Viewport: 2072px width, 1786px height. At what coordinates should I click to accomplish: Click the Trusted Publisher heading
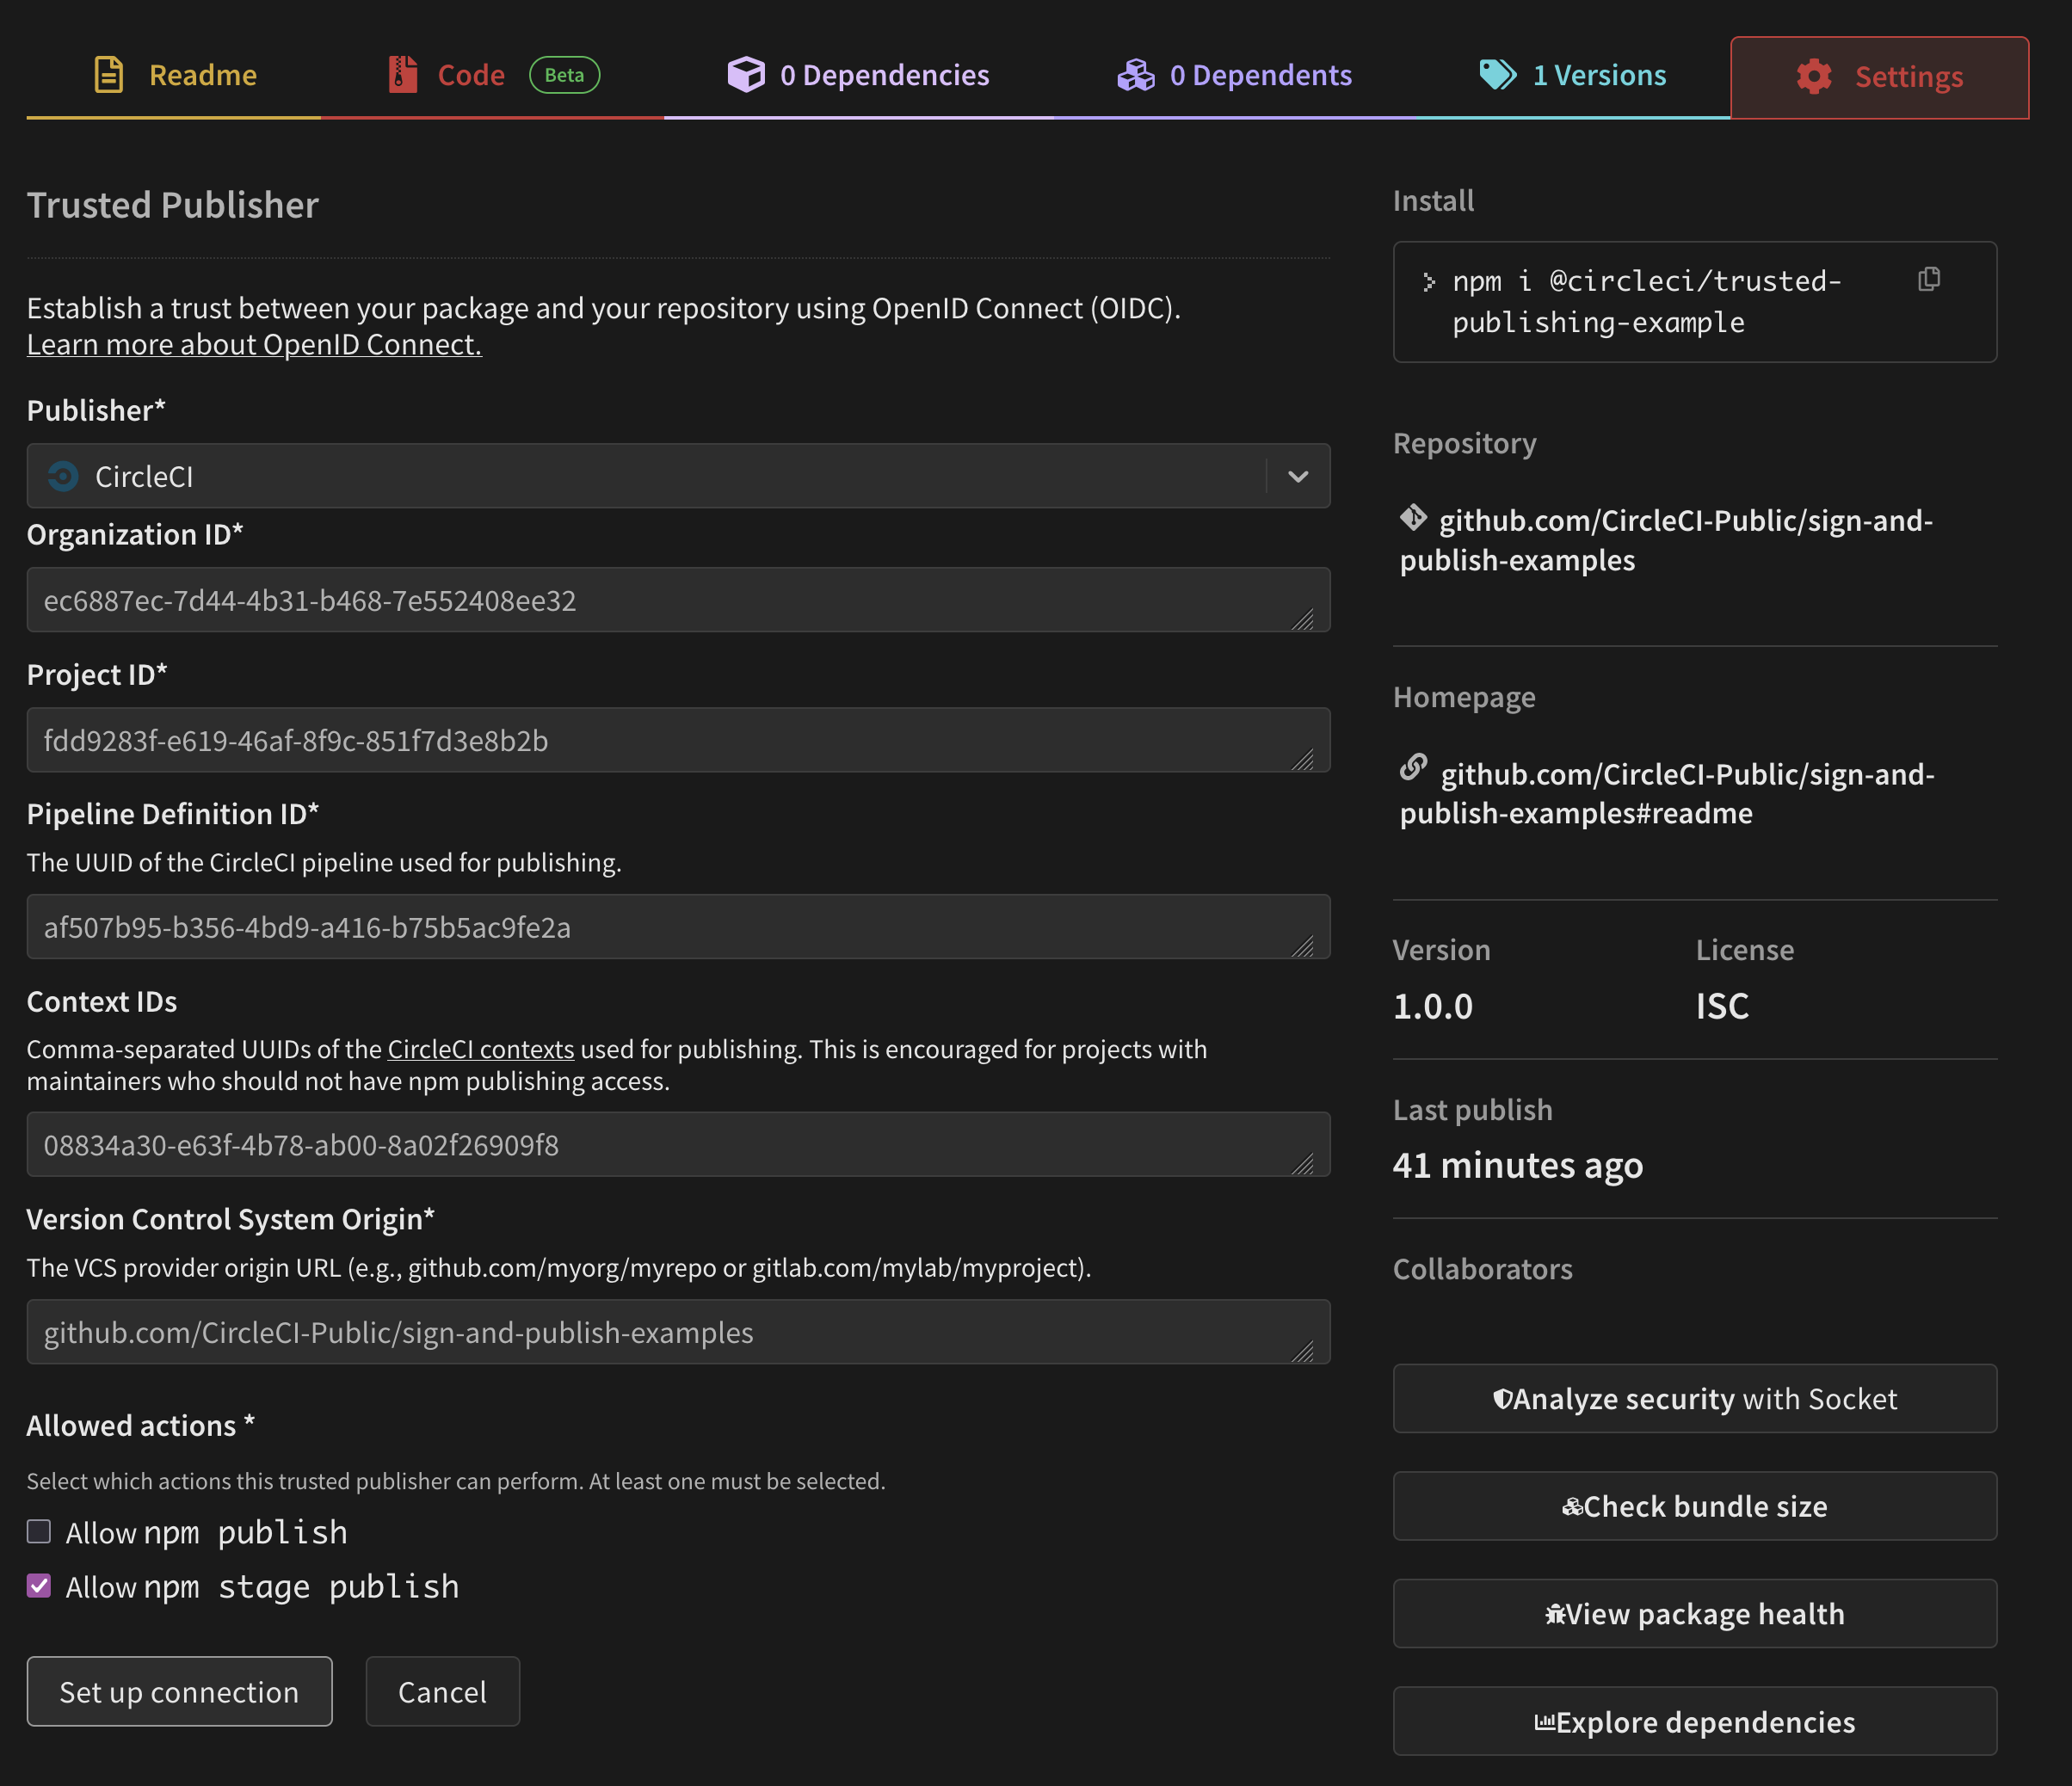[x=173, y=205]
